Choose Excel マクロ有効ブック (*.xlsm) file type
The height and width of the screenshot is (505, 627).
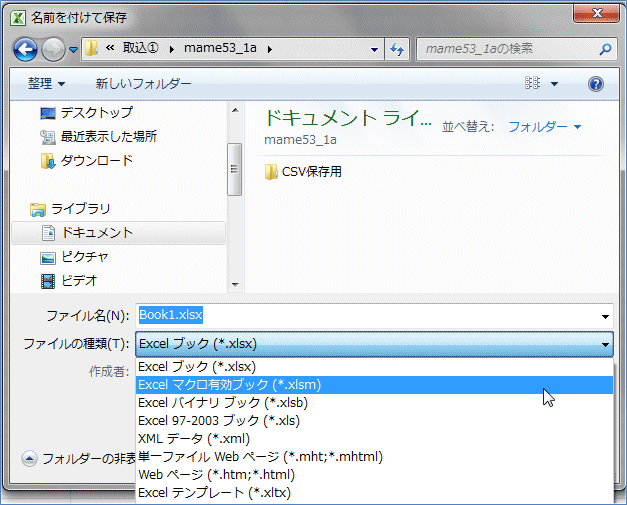pyautogui.click(x=229, y=384)
